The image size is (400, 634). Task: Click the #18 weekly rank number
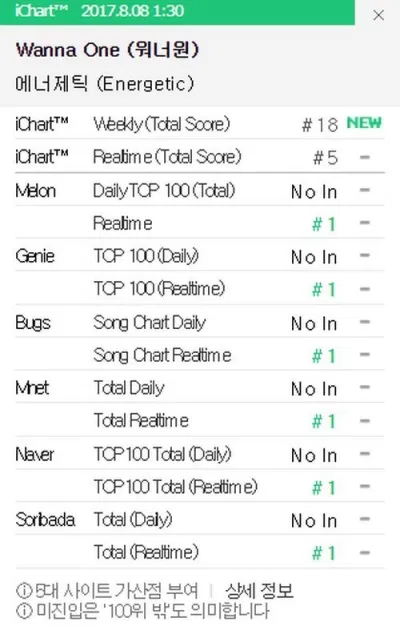(320, 125)
